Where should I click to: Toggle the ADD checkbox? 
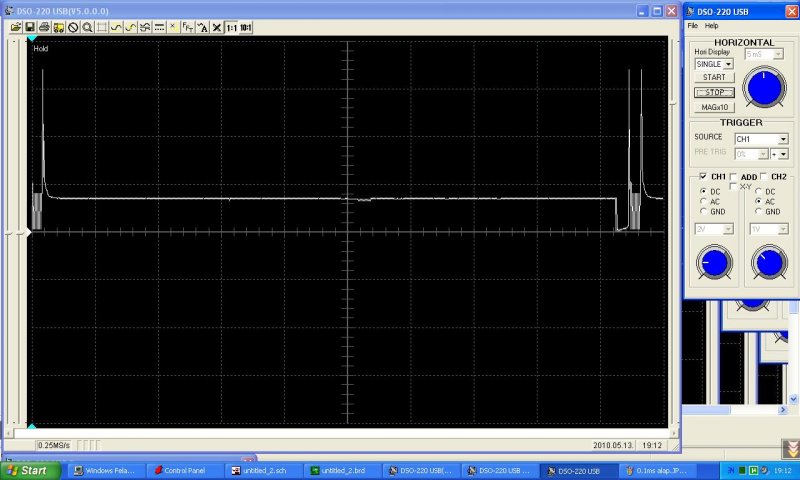(x=733, y=176)
